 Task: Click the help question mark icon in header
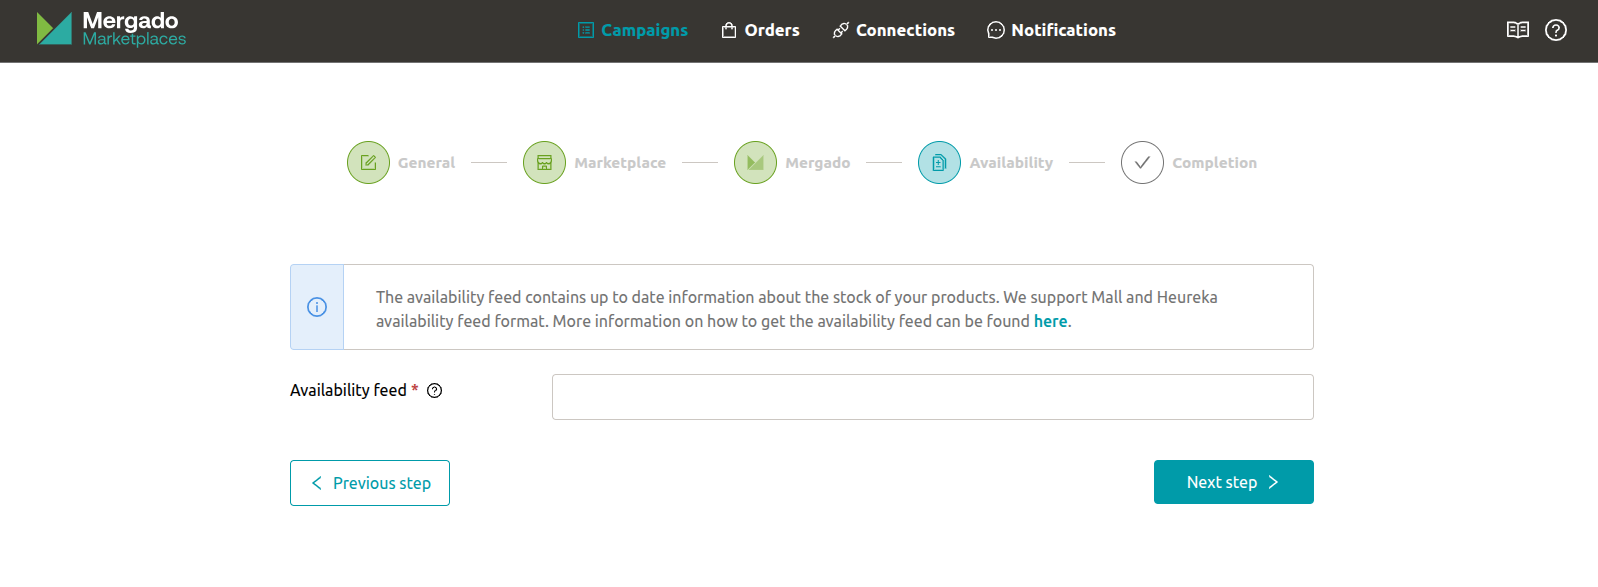[1555, 30]
